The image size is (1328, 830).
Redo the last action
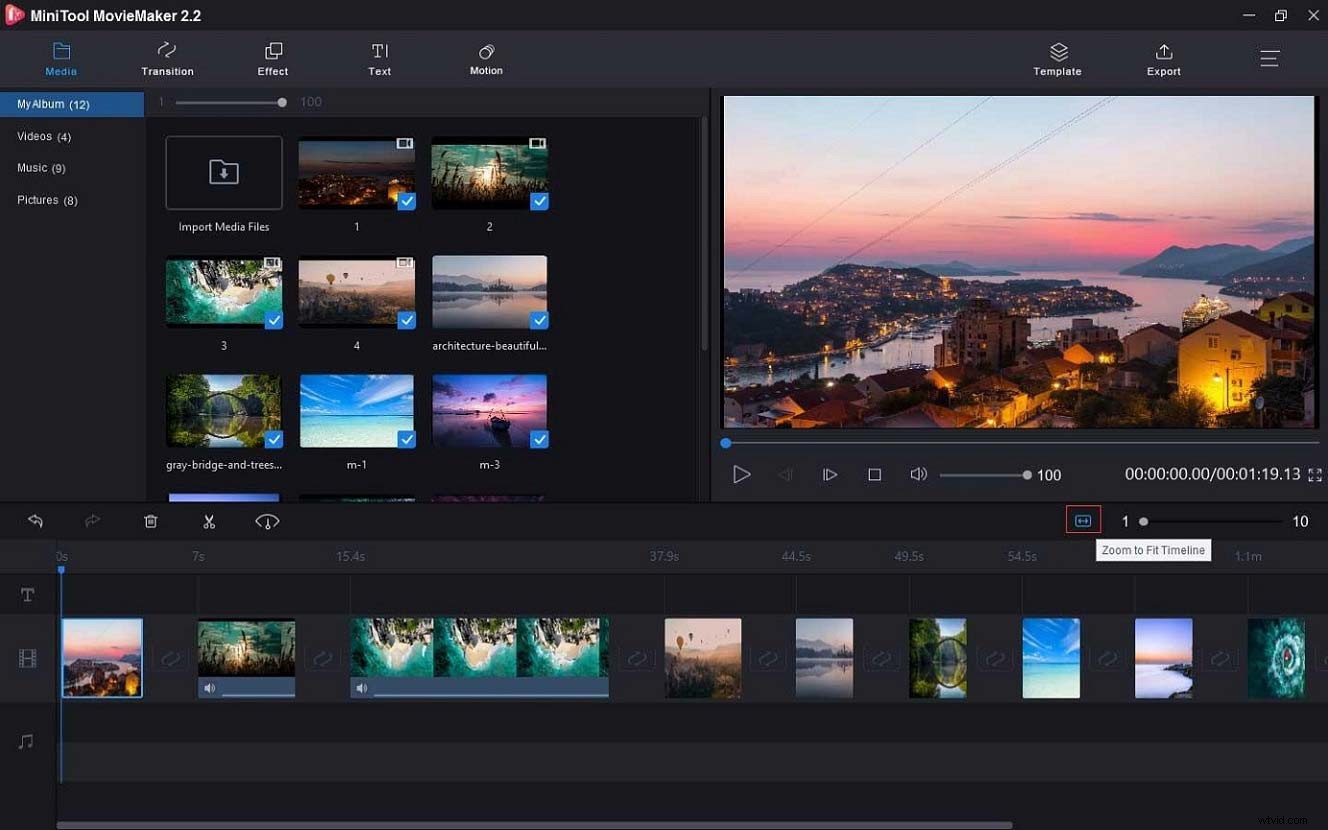(92, 521)
